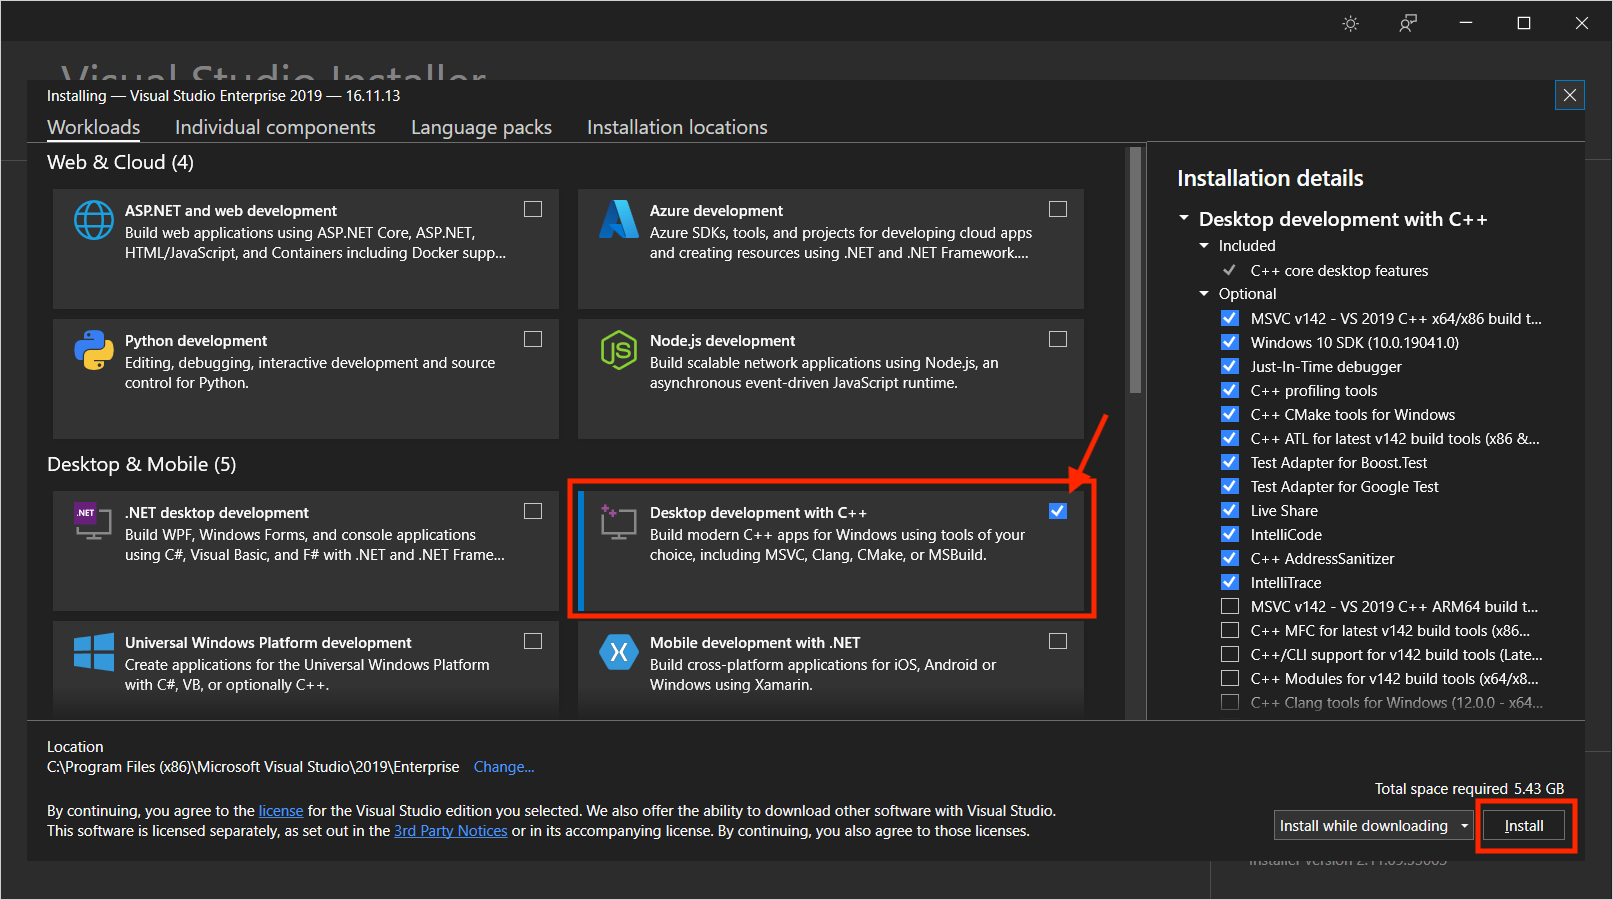This screenshot has height=900, width=1613.
Task: Switch to Language packs tab
Action: pos(481,127)
